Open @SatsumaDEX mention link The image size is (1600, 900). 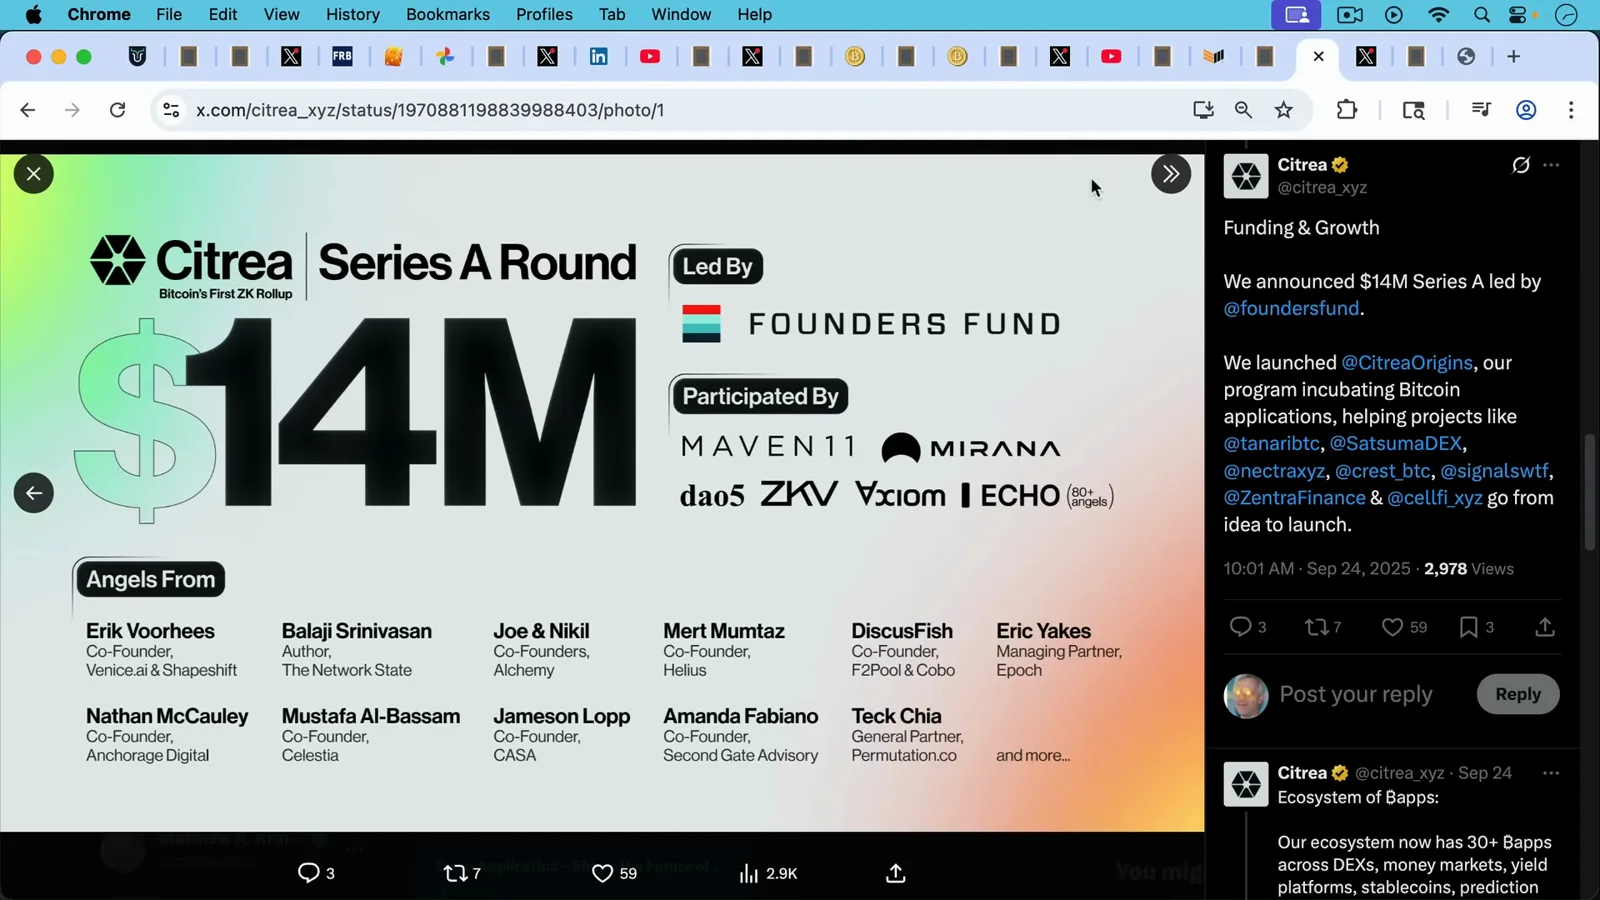click(1396, 443)
